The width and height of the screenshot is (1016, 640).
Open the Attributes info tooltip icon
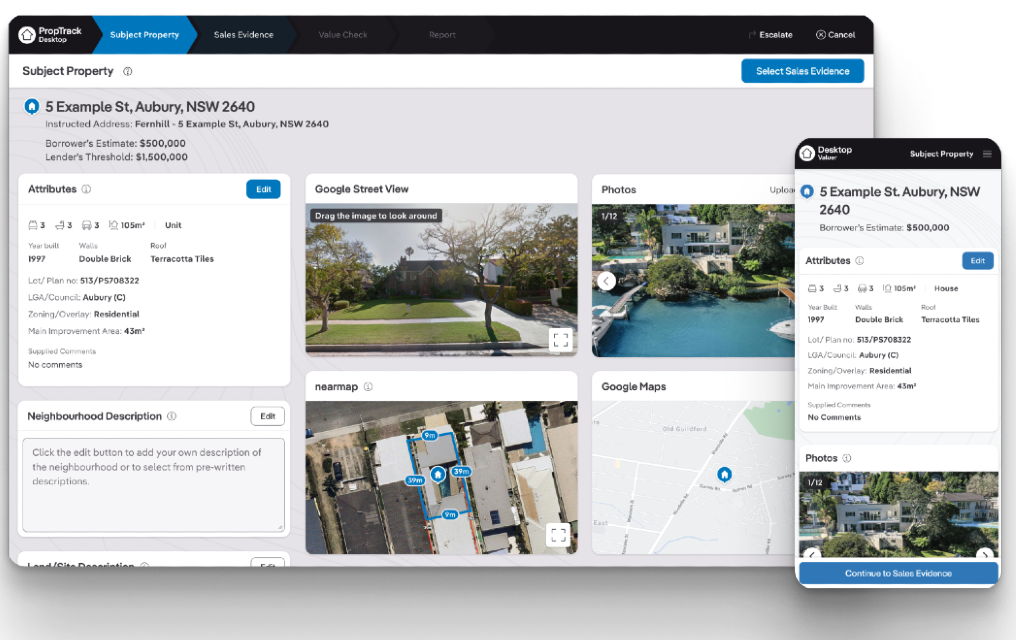click(87, 189)
